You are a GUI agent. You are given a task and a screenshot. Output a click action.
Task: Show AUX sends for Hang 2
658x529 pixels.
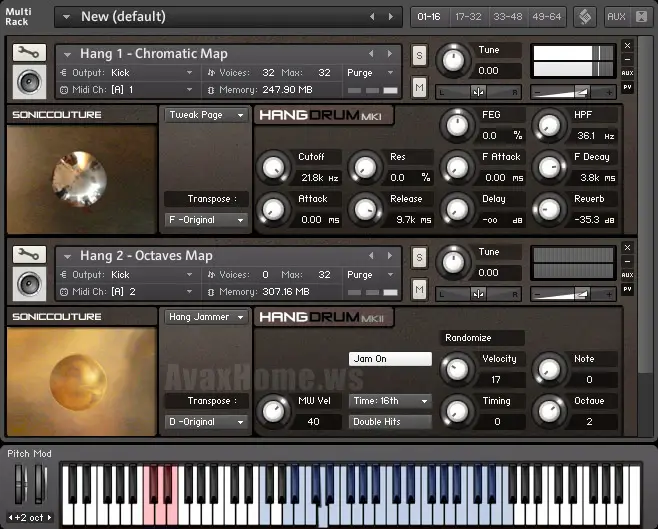click(x=627, y=275)
